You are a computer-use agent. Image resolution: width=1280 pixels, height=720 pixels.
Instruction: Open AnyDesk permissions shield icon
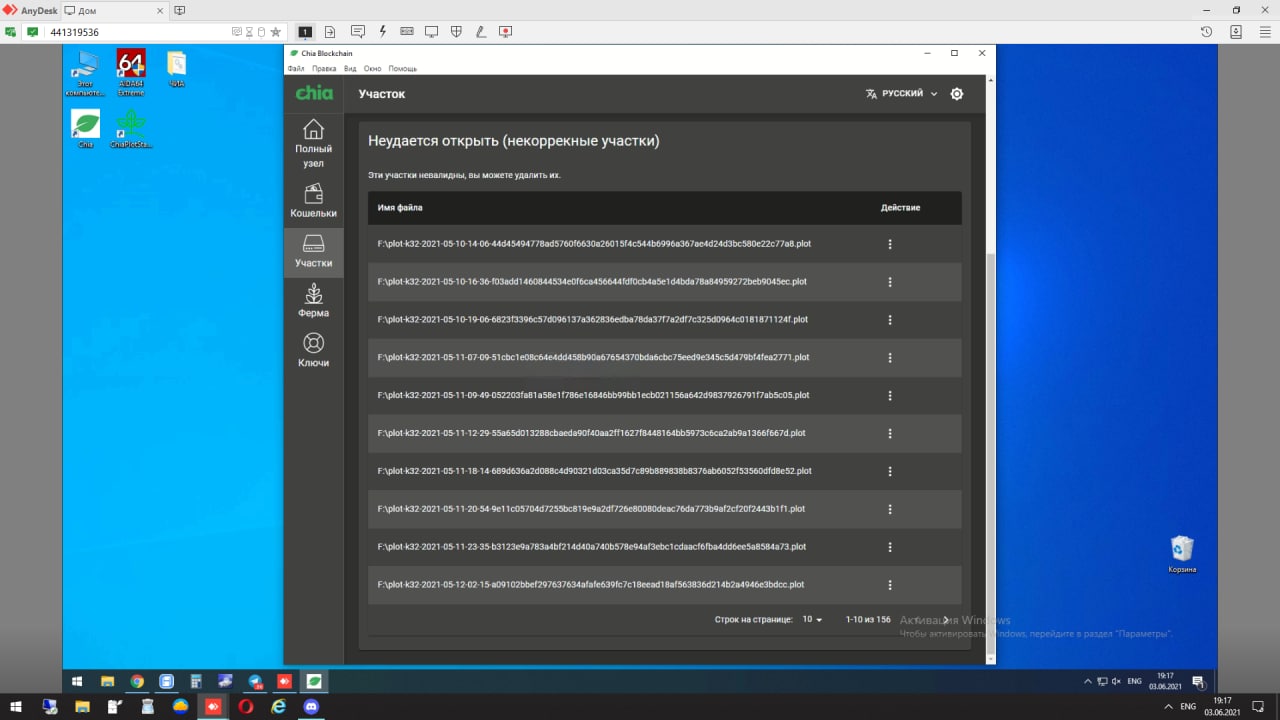coord(457,32)
